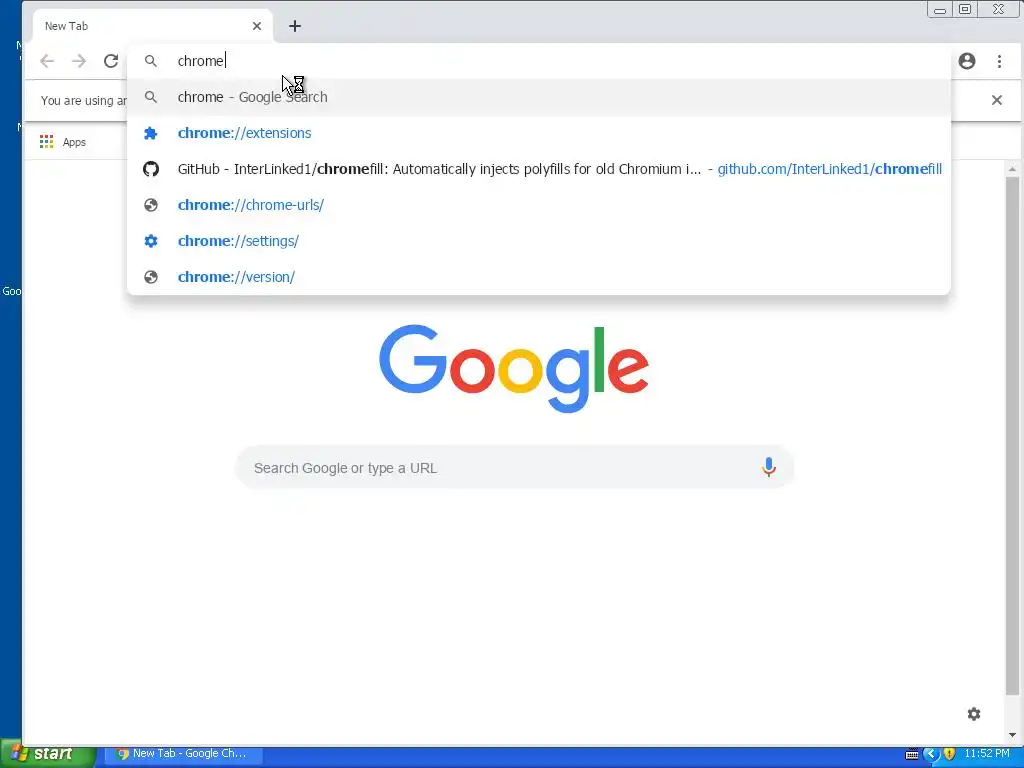The image size is (1024, 768).
Task: Open chrome://version/ suggestion
Action: [539, 277]
